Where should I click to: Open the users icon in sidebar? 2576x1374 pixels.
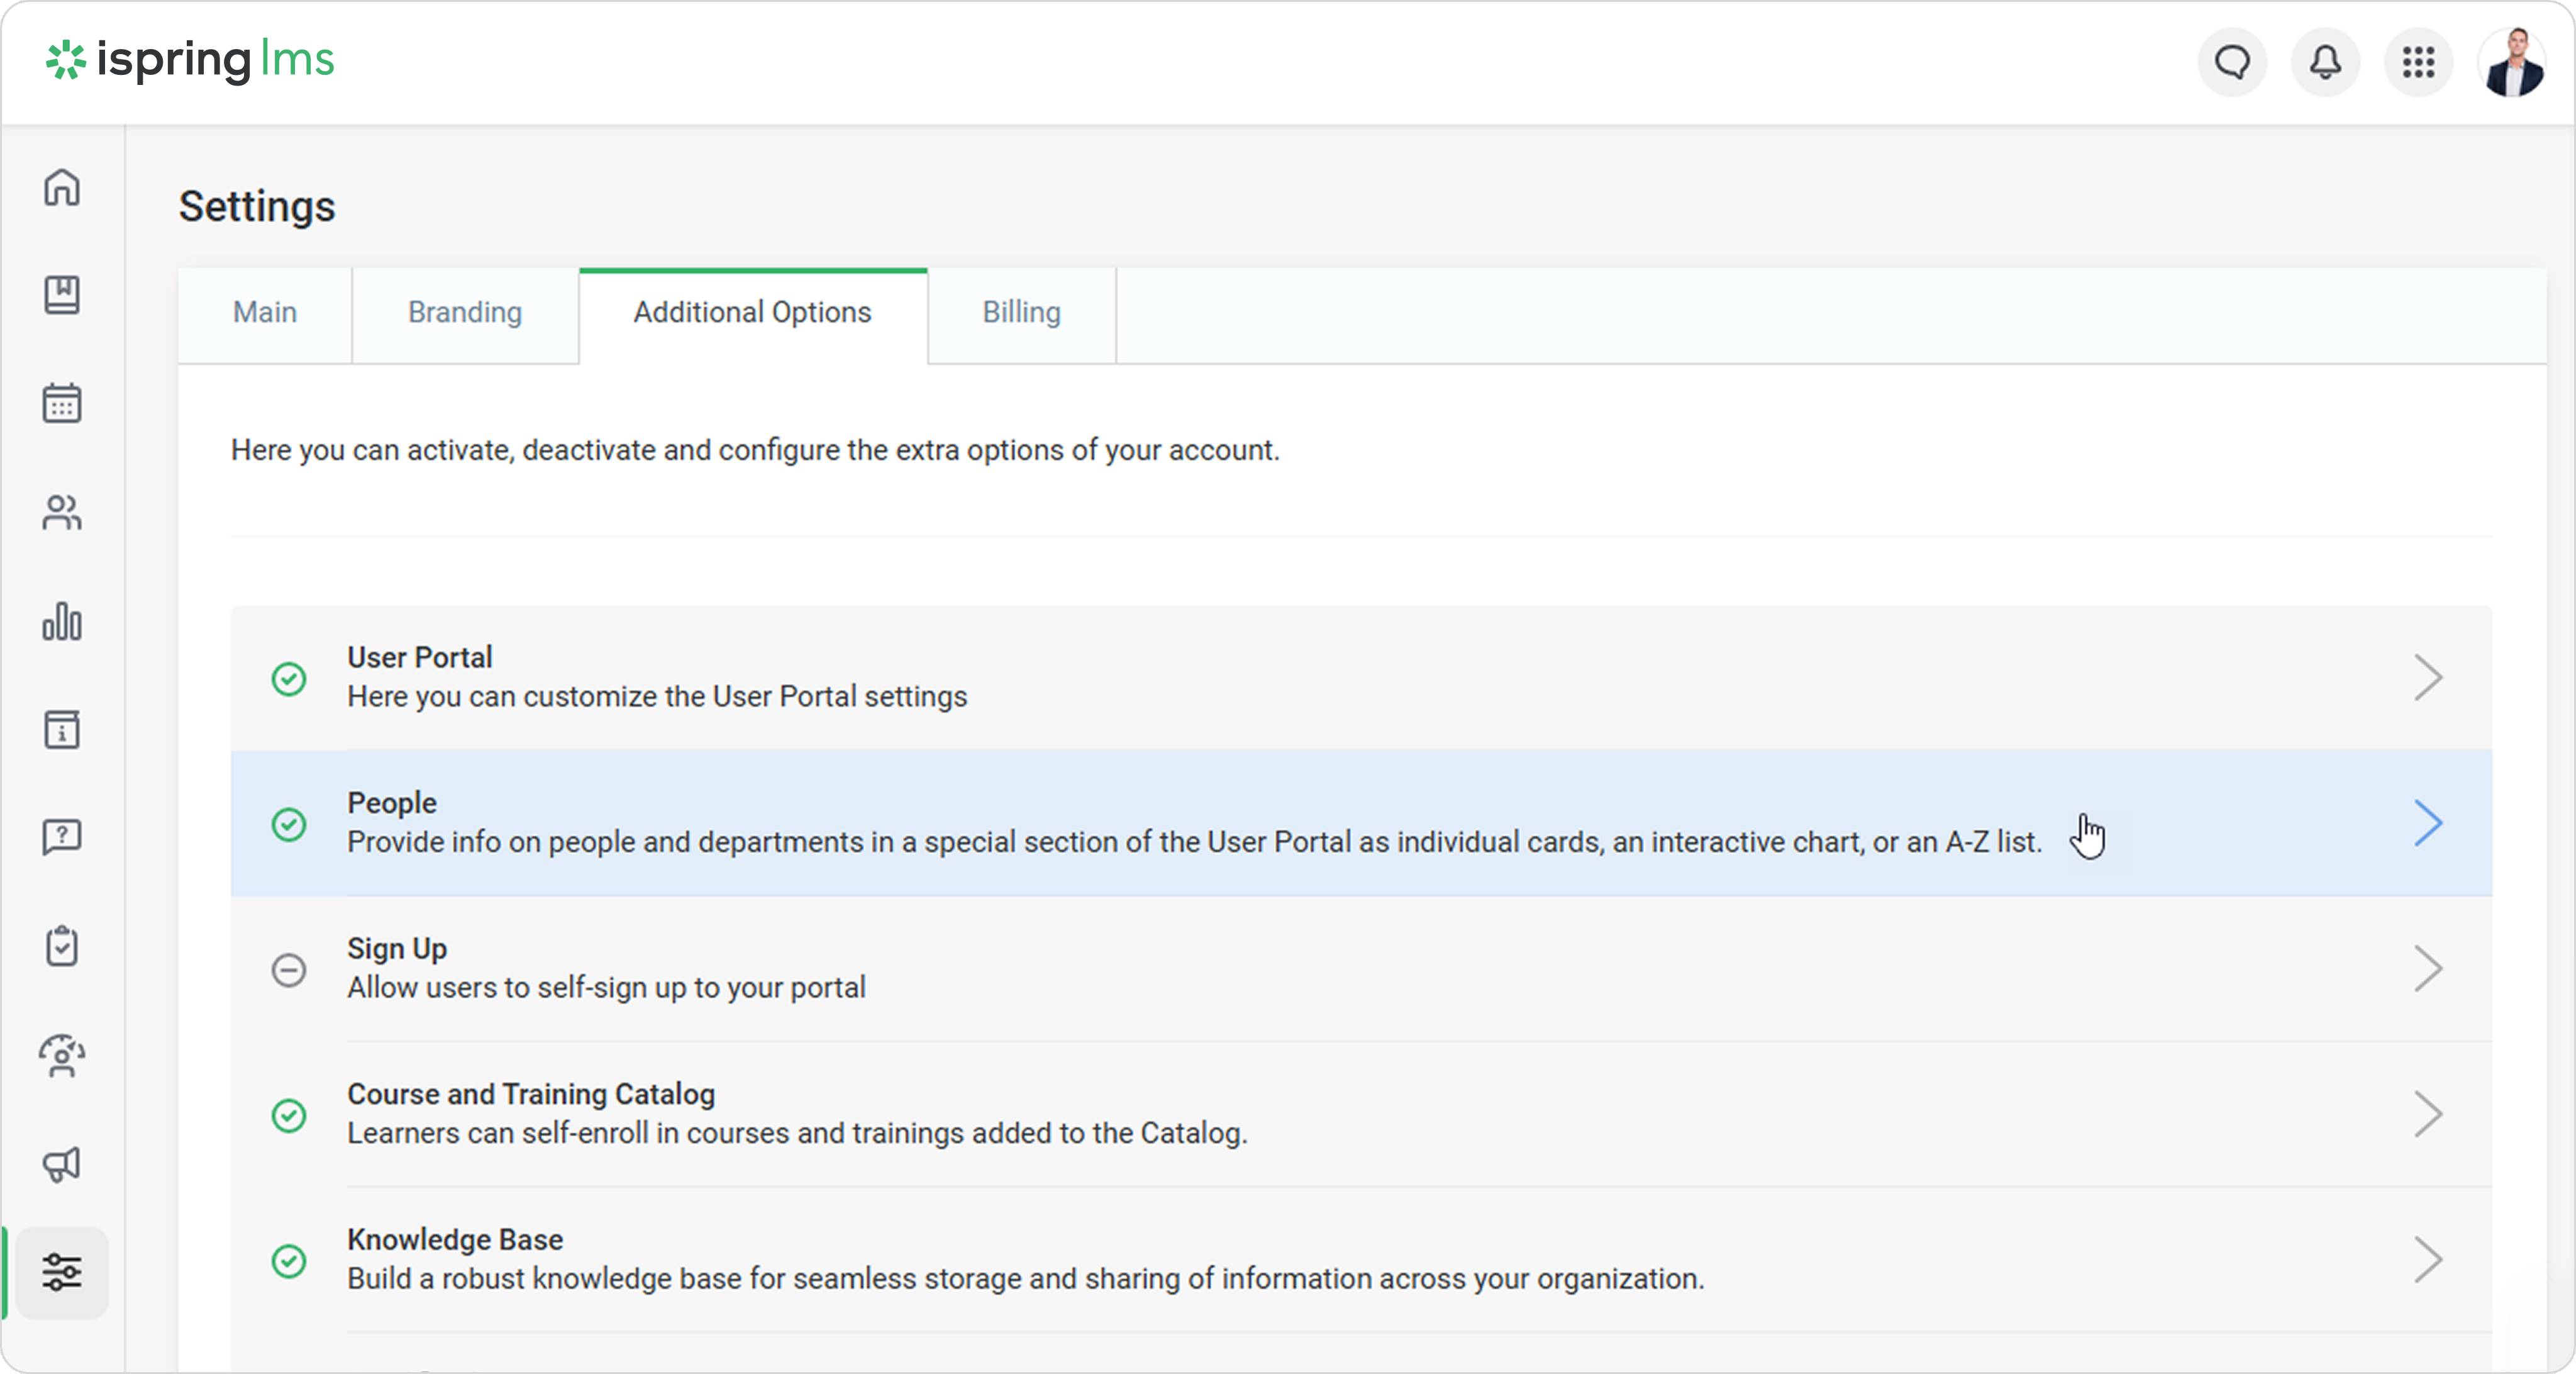[x=62, y=513]
